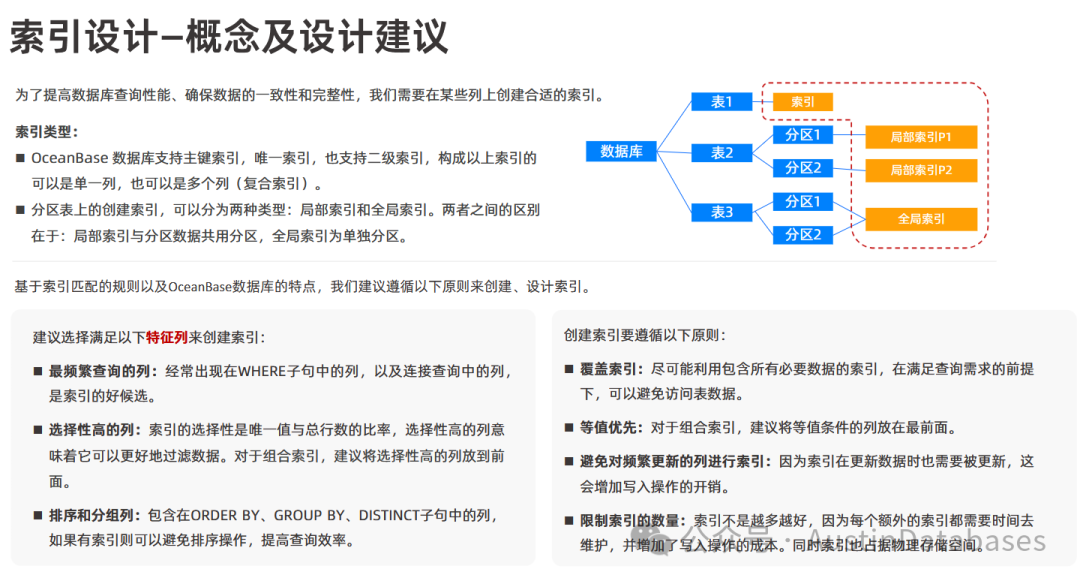
Task: Click the 分区1 box connected to 表3
Action: point(802,202)
